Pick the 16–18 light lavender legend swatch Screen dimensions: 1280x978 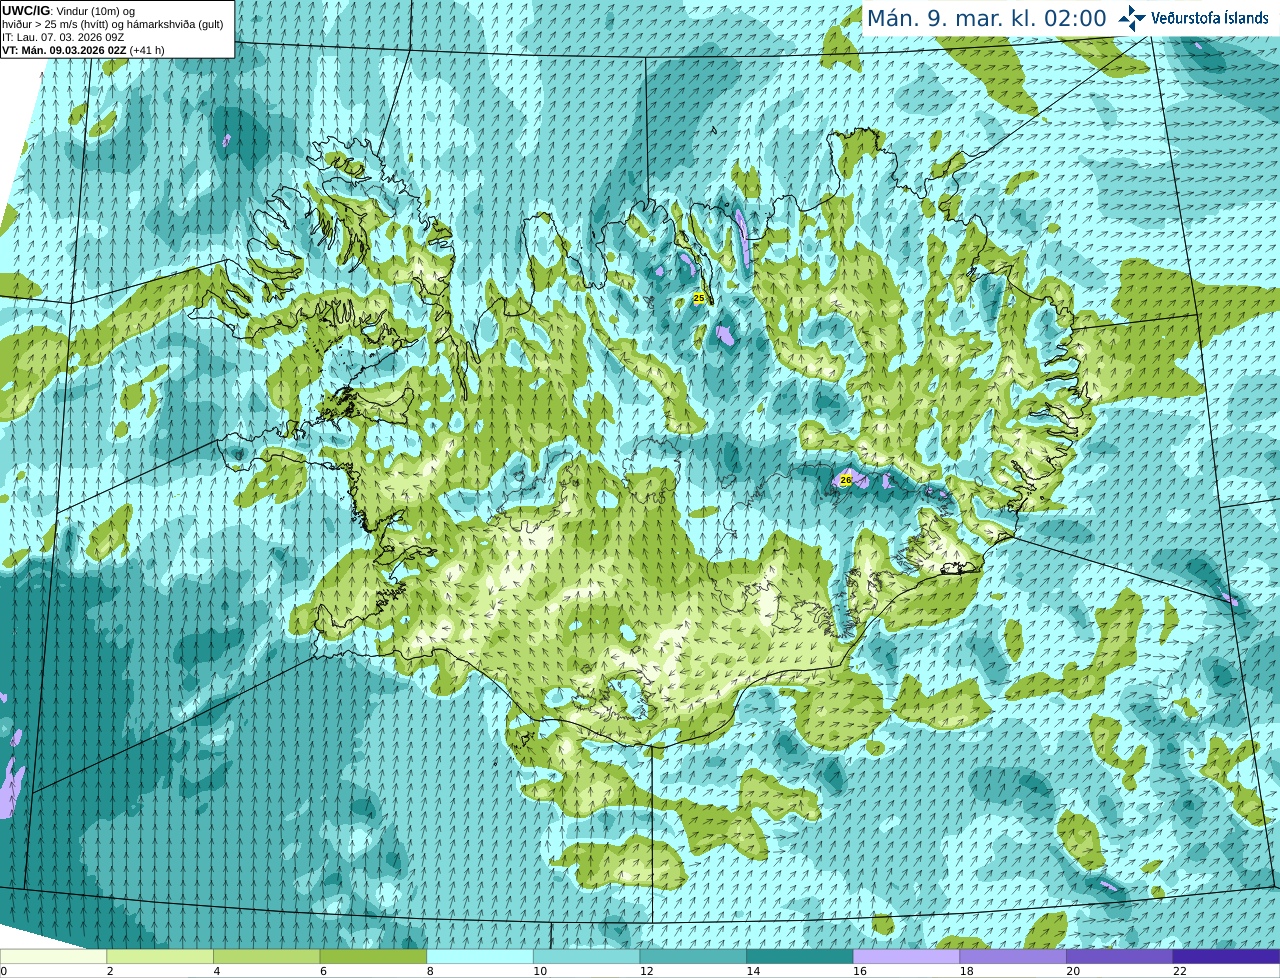(906, 956)
